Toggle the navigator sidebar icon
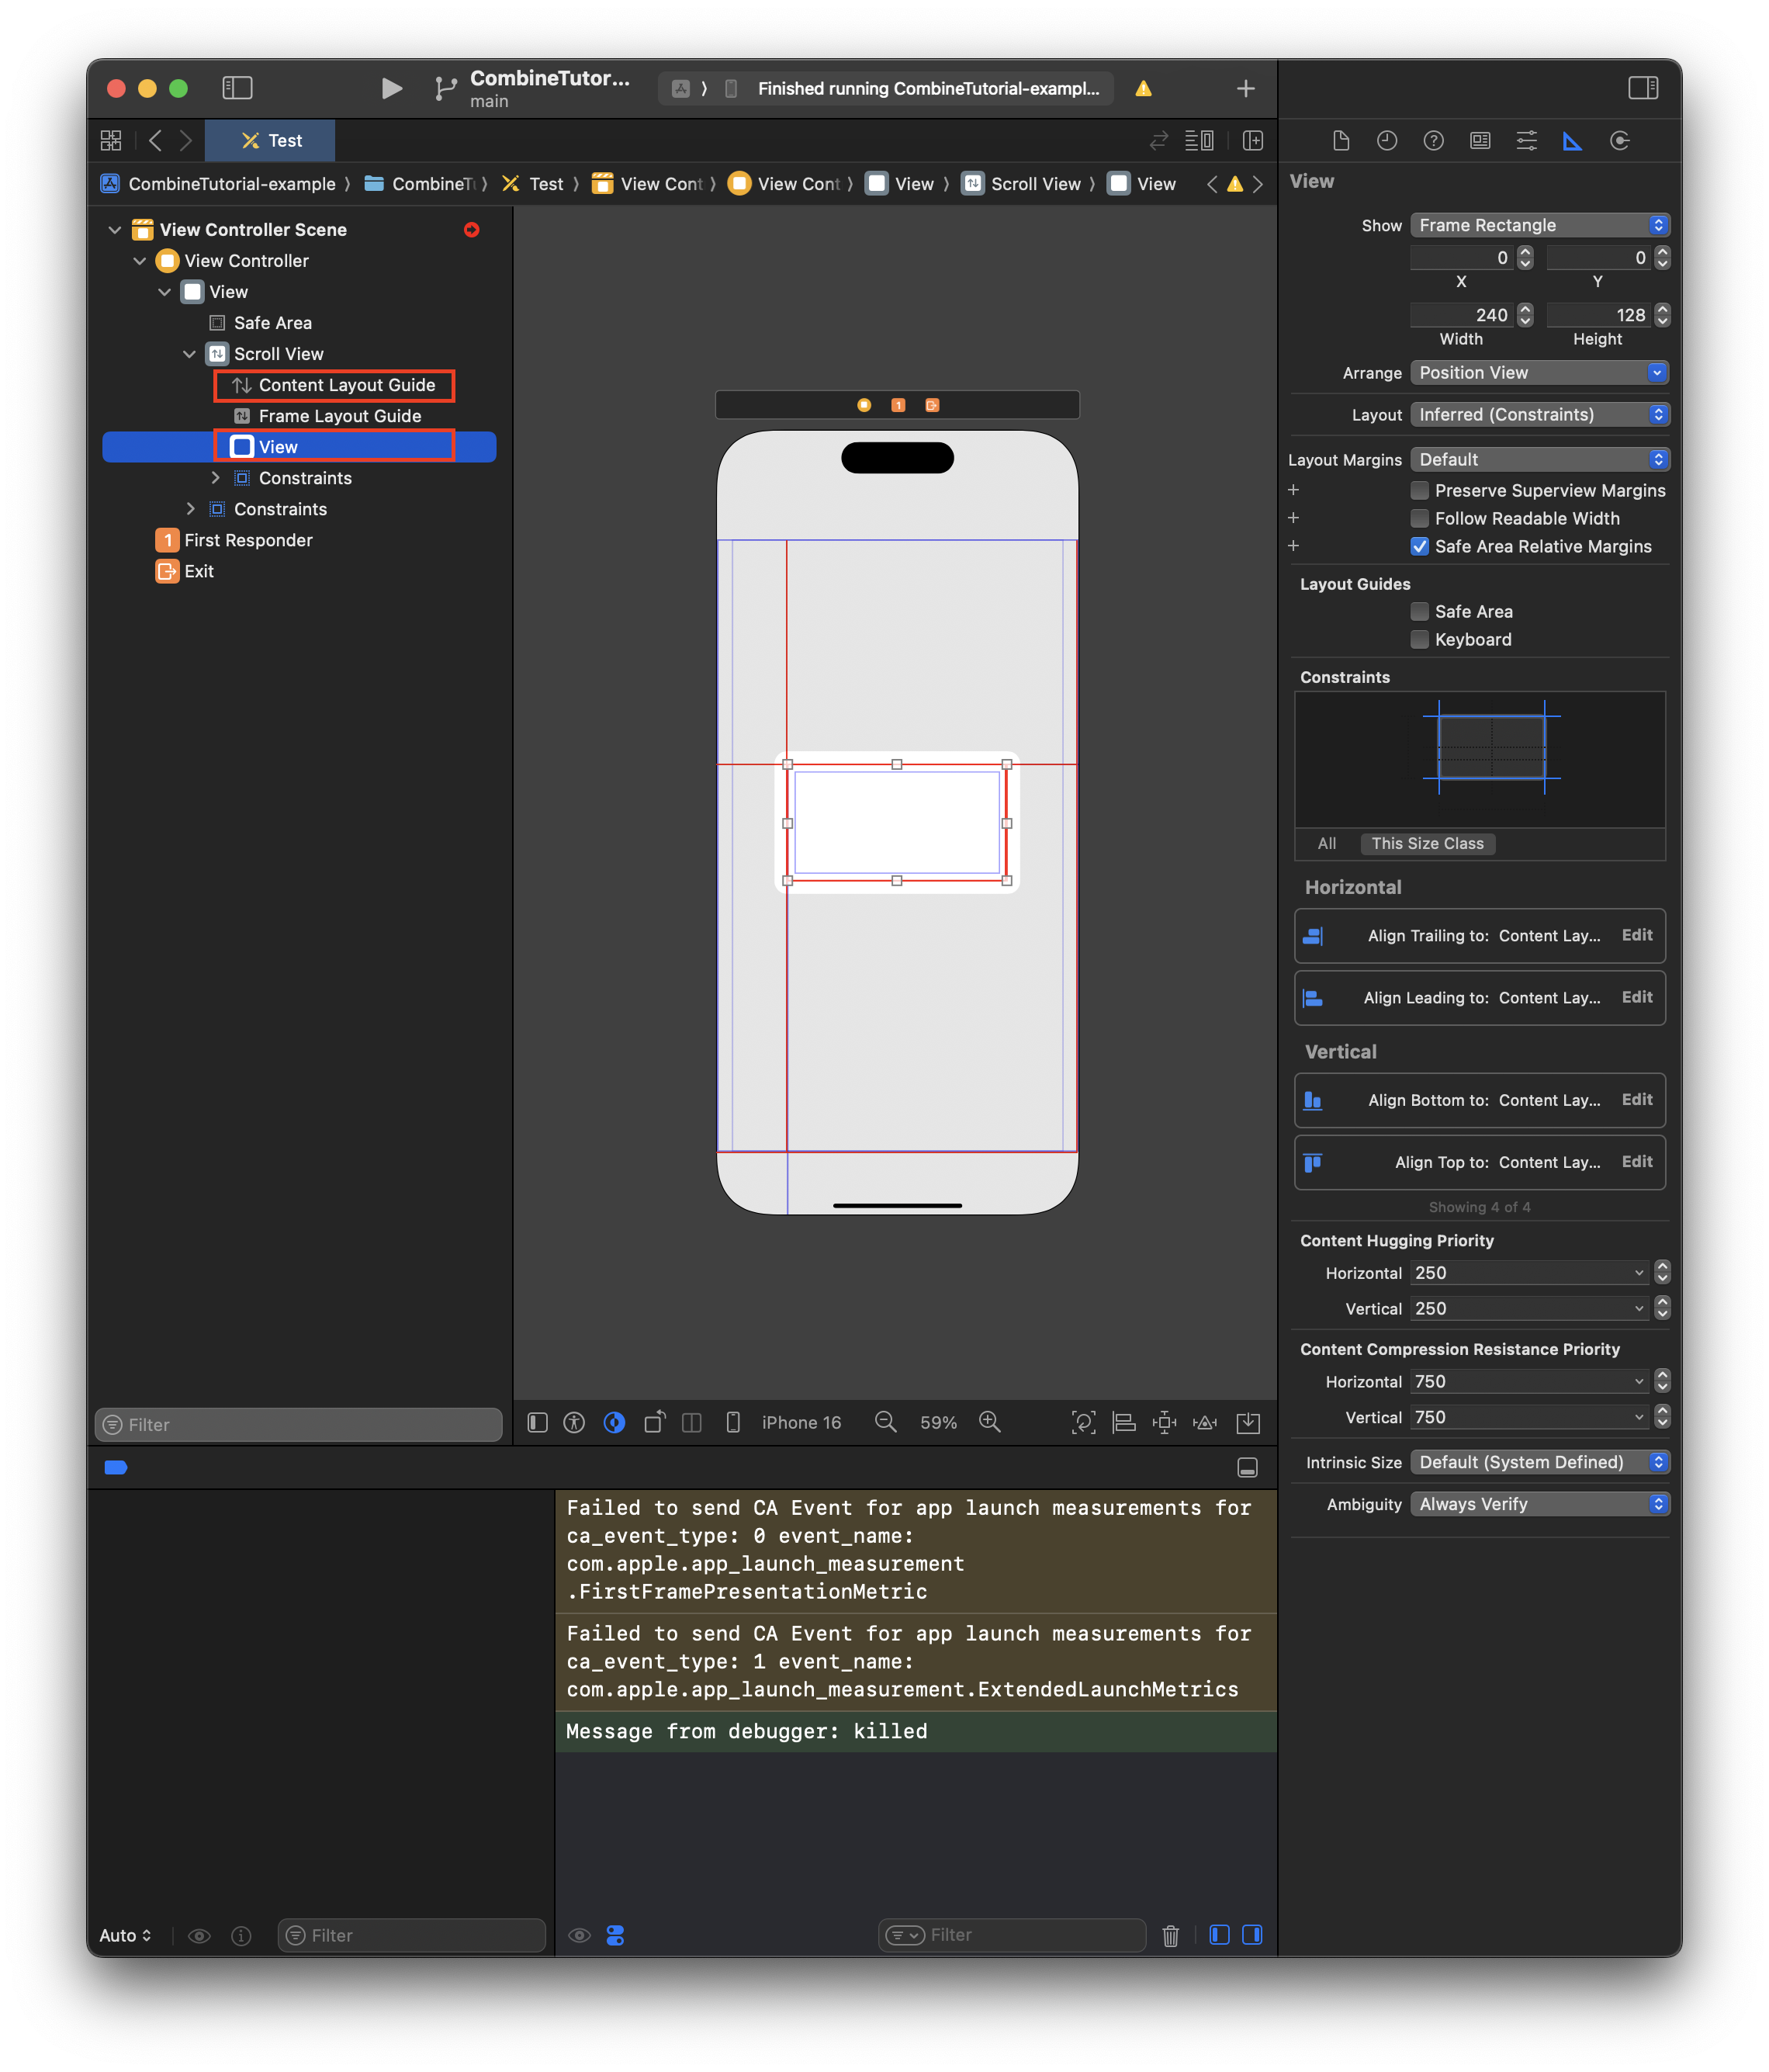Screen dimensions: 1769x2072 [x=237, y=88]
